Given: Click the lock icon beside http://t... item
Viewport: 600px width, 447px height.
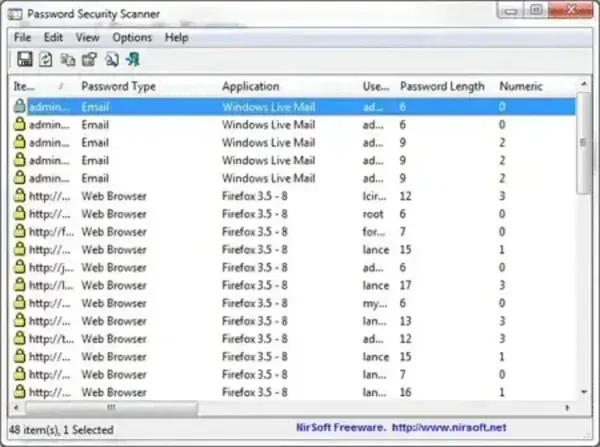Looking at the screenshot, I should pos(20,338).
